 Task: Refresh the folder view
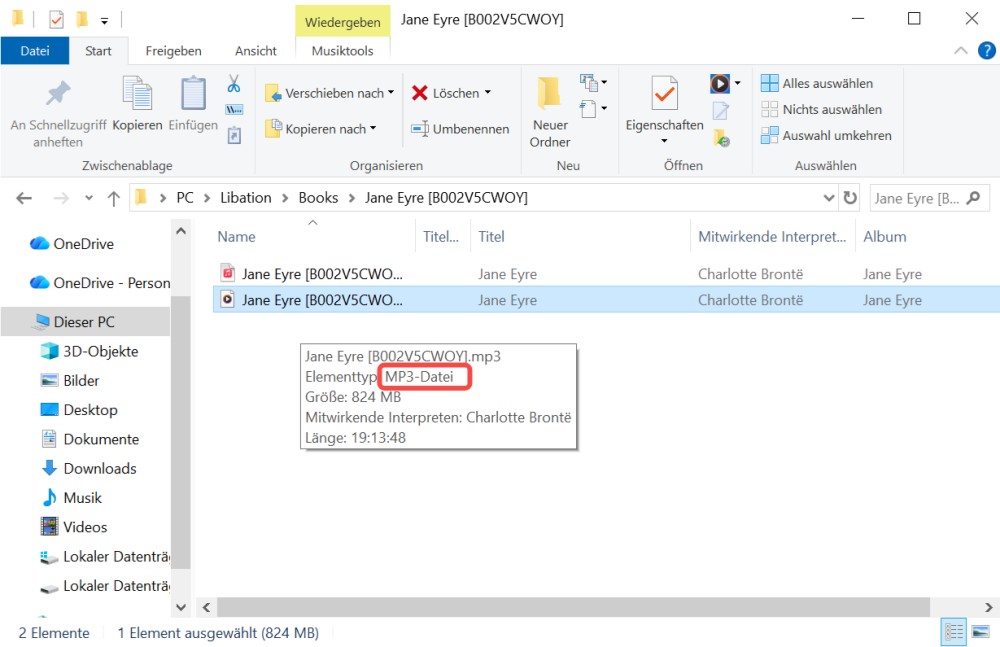tap(850, 198)
